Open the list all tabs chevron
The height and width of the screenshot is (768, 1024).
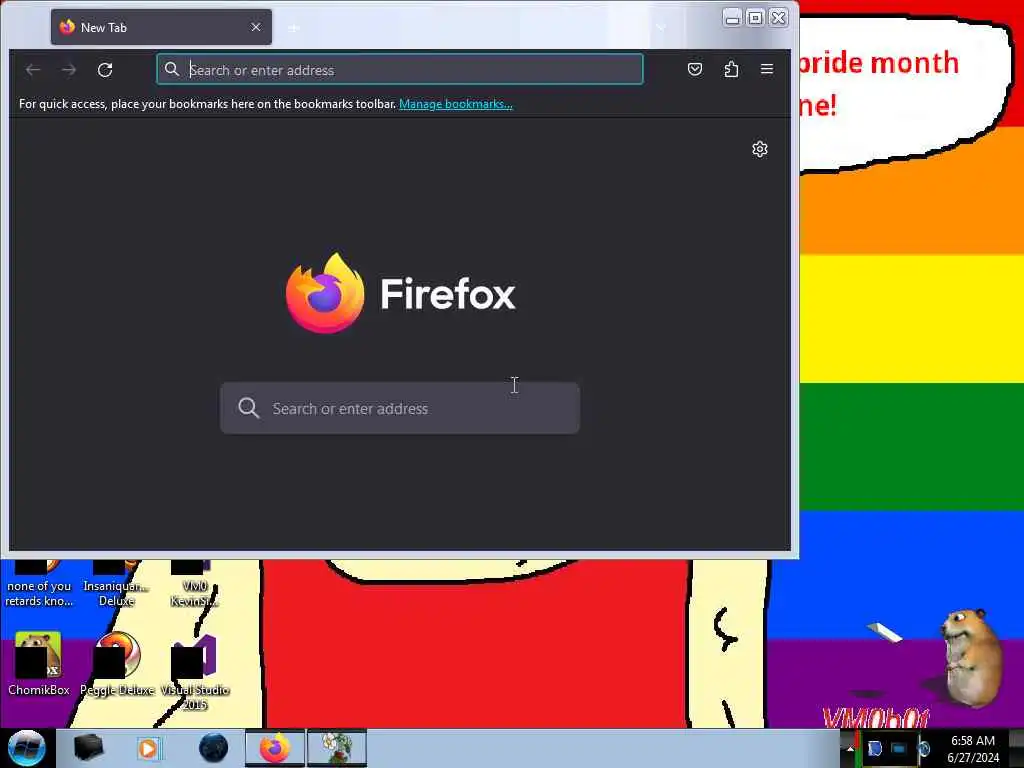click(661, 27)
